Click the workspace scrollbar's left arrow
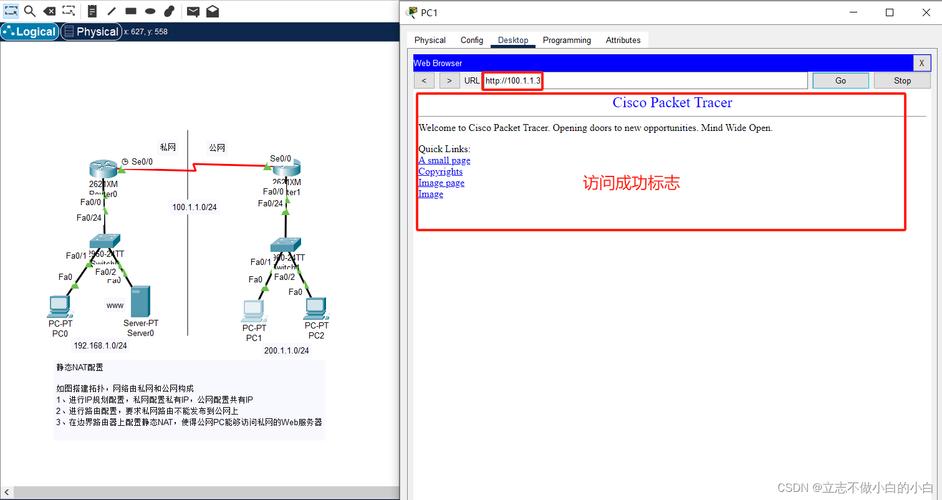Viewport: 942px width, 500px height. pyautogui.click(x=6, y=493)
